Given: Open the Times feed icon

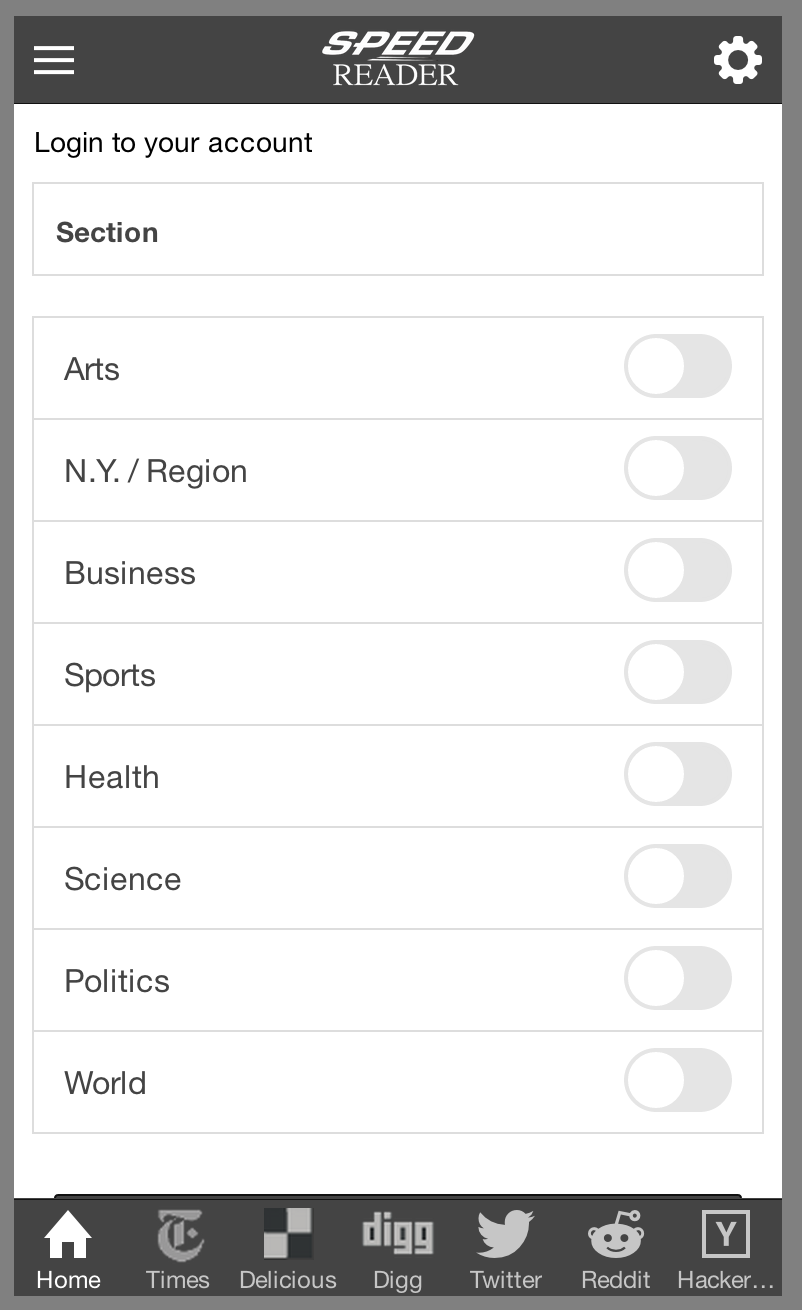Looking at the screenshot, I should coord(178,1234).
